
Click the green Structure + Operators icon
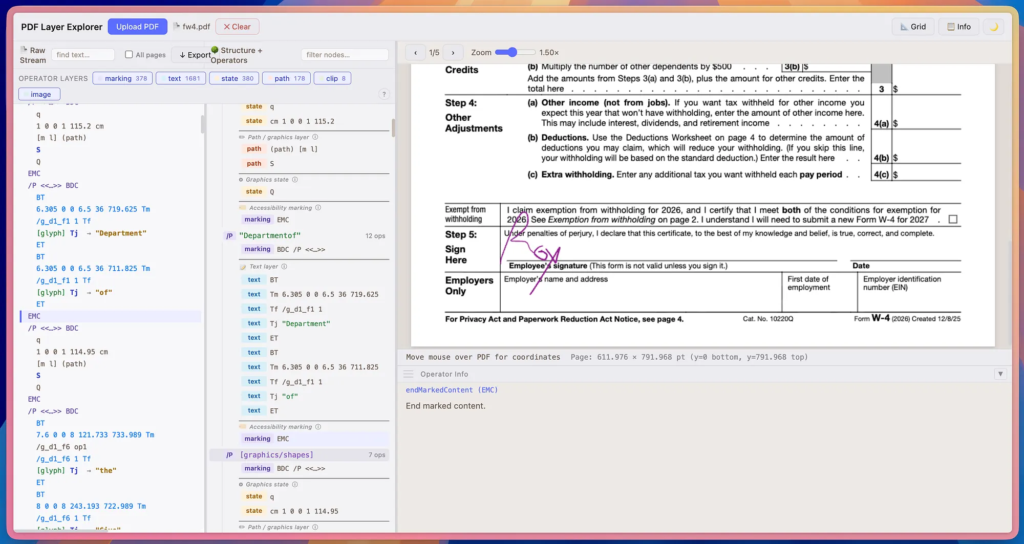click(x=215, y=50)
